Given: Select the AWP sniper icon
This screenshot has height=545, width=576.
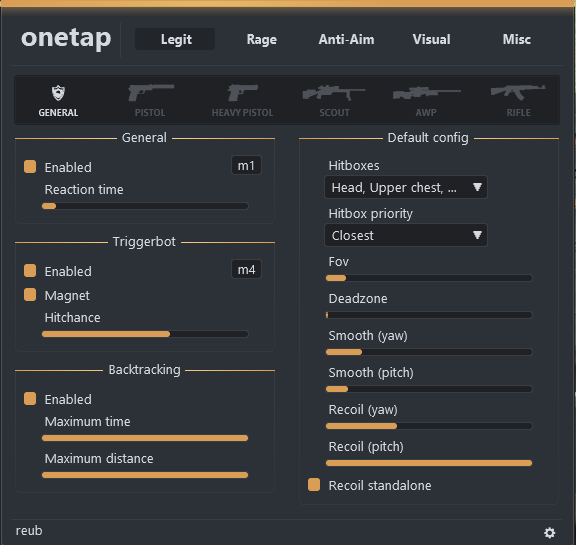Looking at the screenshot, I should point(426,93).
